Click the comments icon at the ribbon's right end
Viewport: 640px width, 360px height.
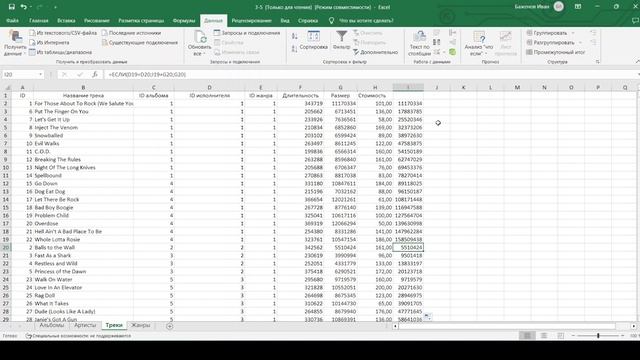(635, 20)
